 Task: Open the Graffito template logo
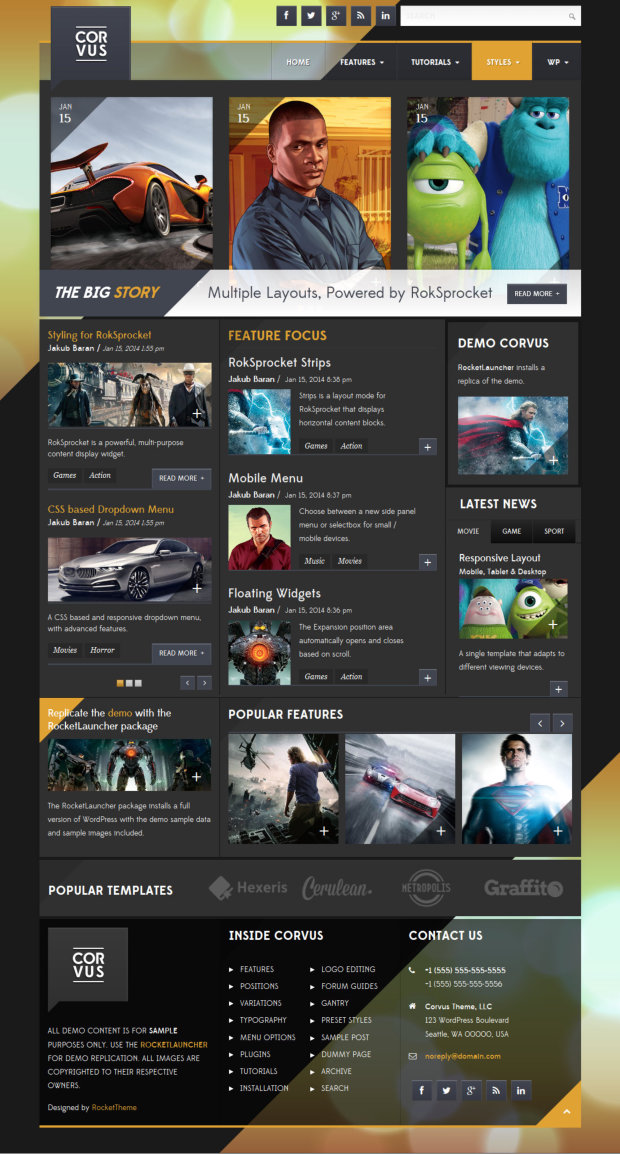click(524, 888)
